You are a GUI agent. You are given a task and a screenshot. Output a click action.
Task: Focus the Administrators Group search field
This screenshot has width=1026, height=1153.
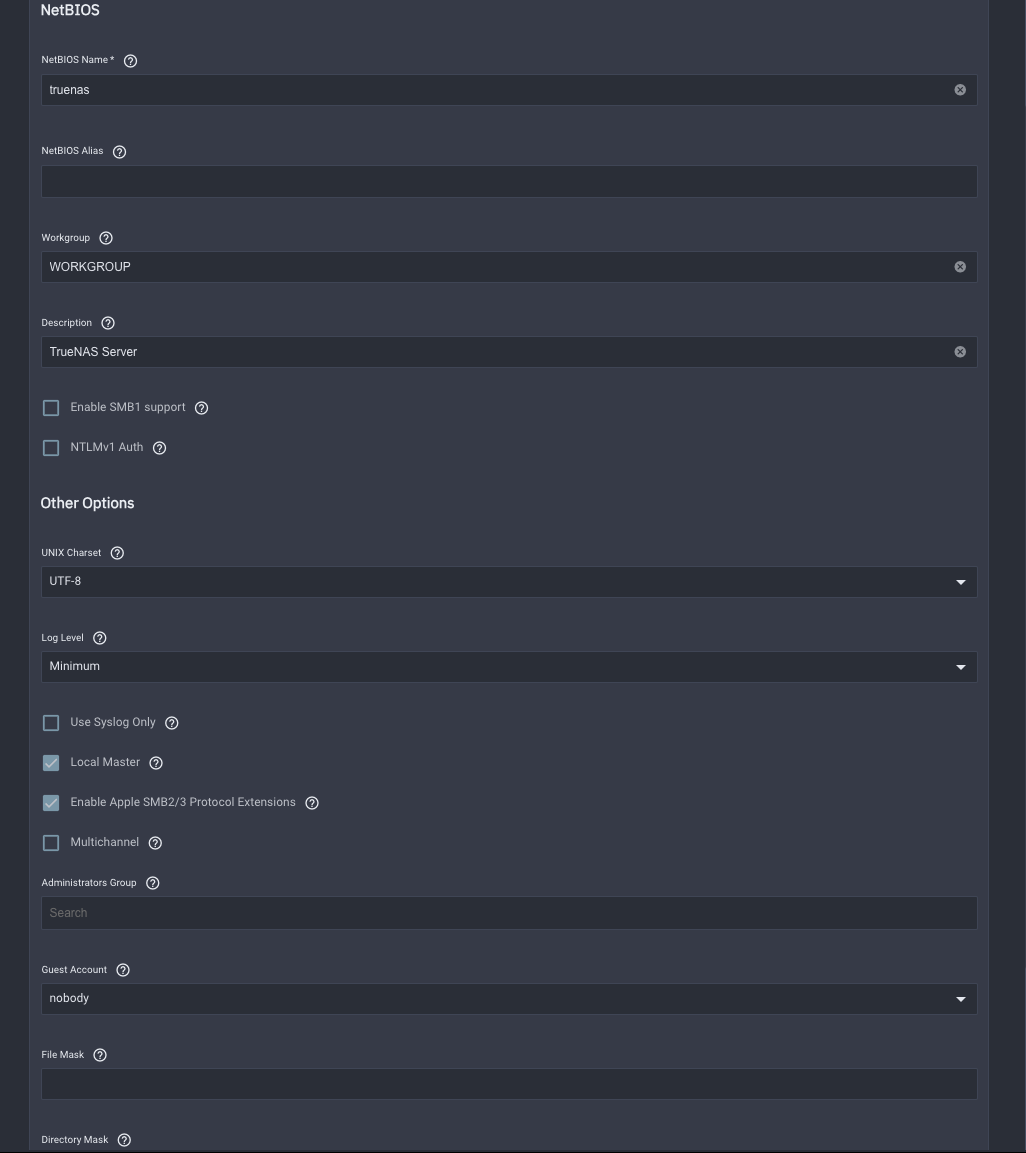pos(509,913)
